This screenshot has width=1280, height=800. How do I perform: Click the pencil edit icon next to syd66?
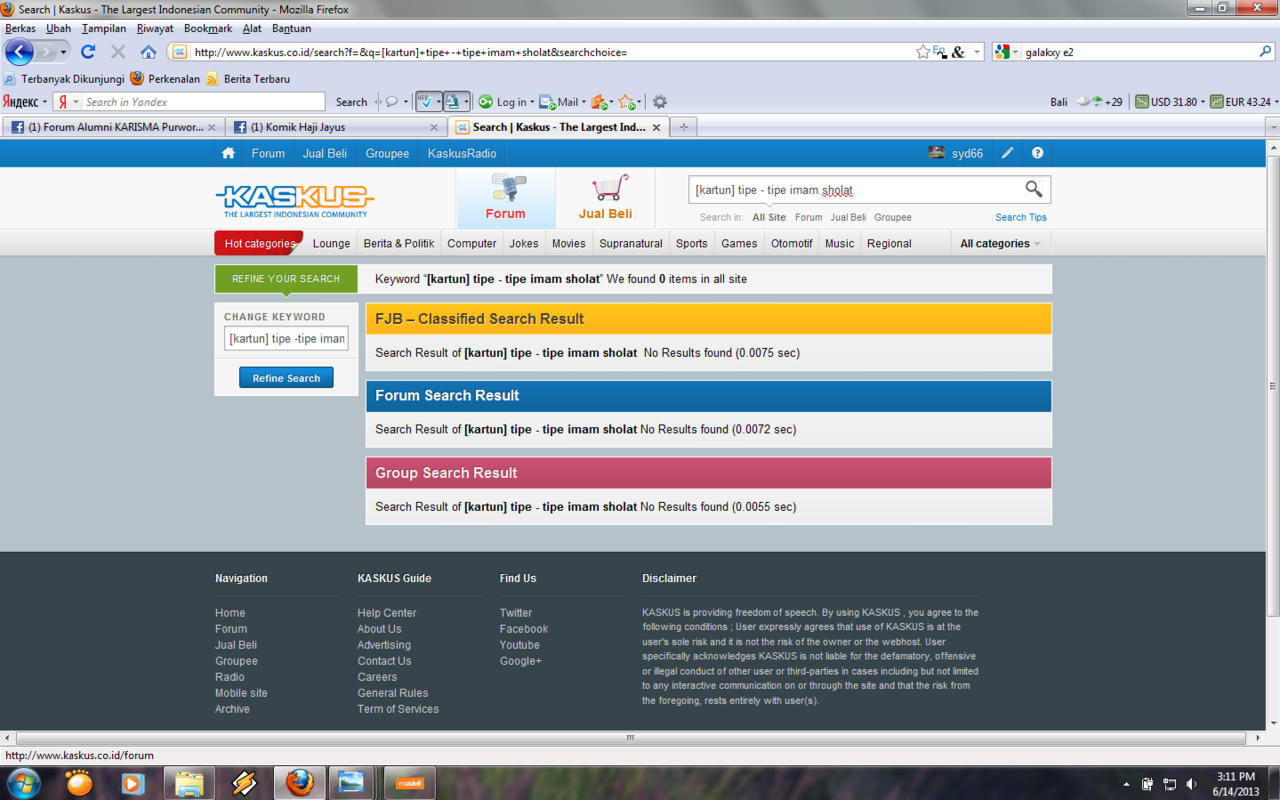pyautogui.click(x=1007, y=153)
